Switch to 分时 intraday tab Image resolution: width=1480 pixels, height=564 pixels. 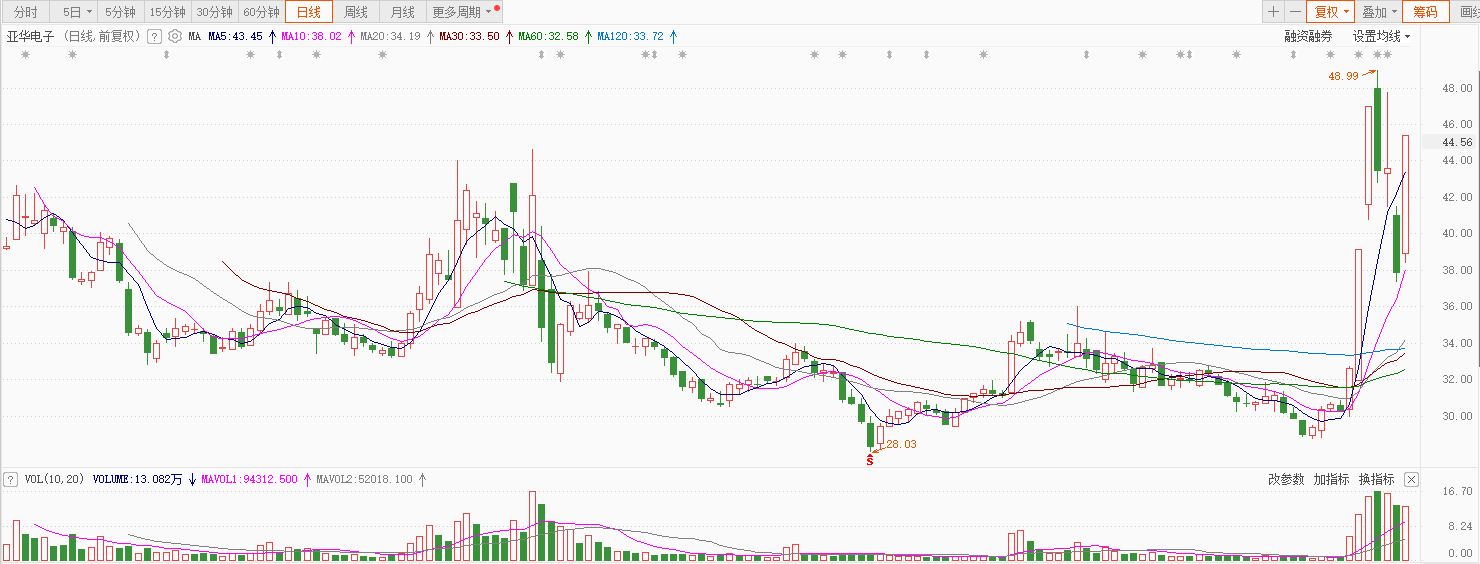tap(26, 12)
